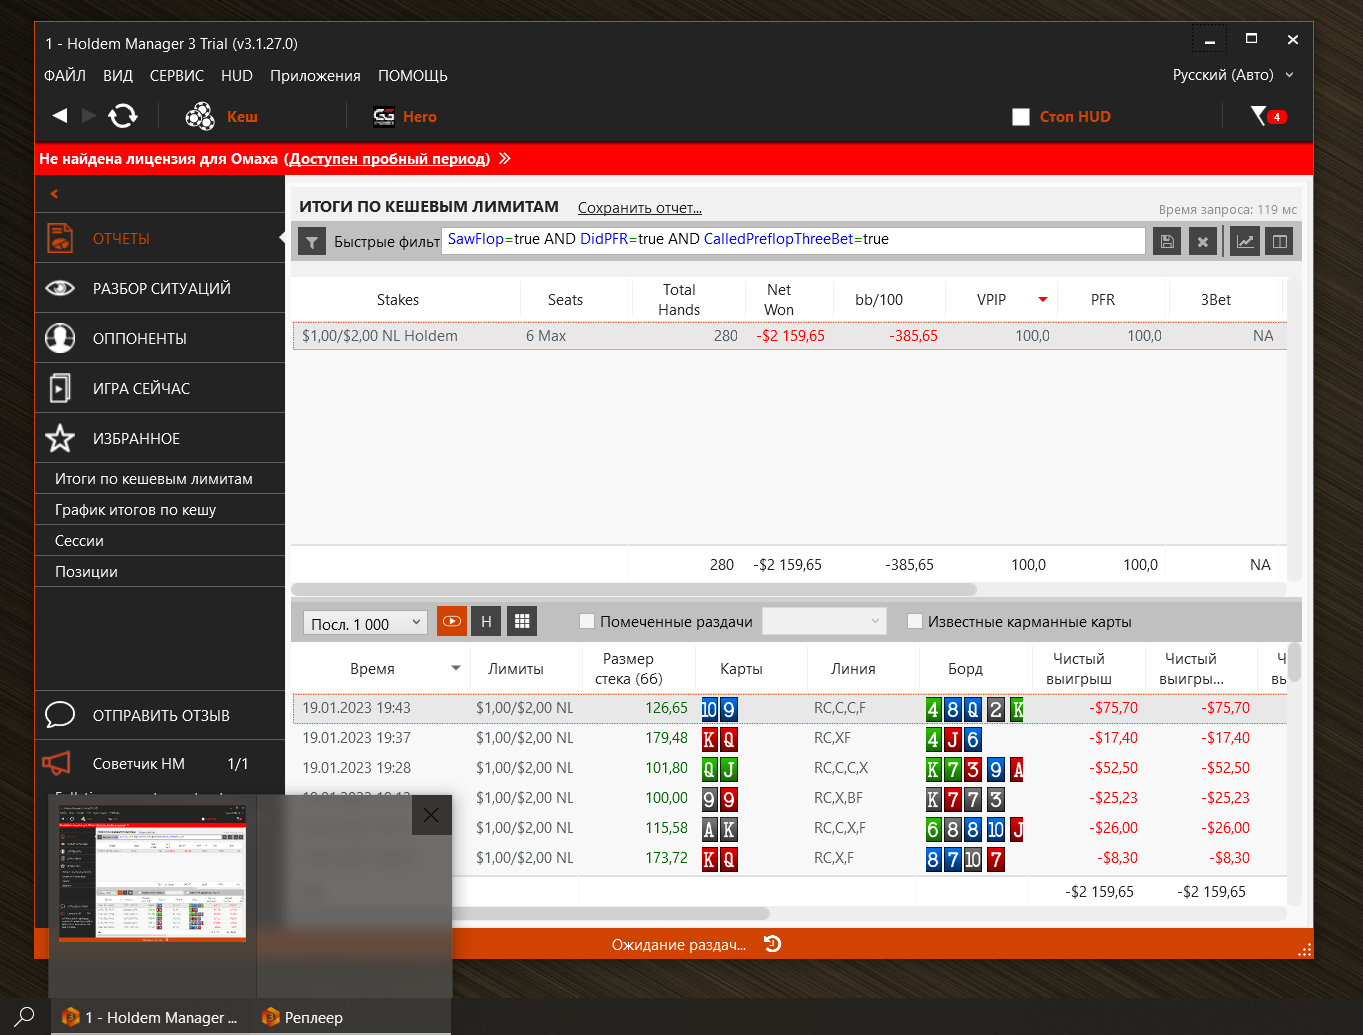The width and height of the screenshot is (1363, 1035).
Task: Click the ОТПРАВИТЬ ОТЗЫВ speech bubble icon
Action: tap(60, 715)
